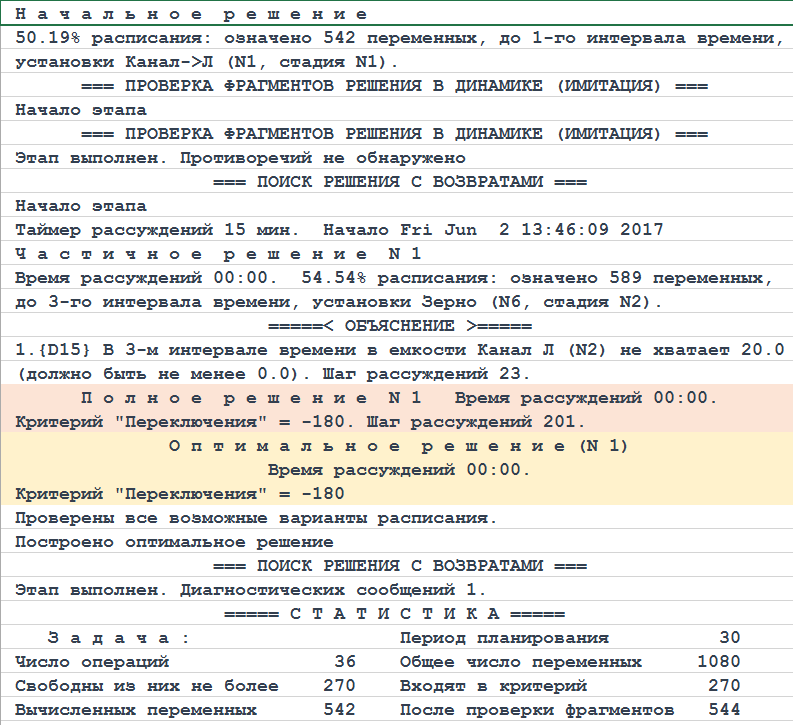Image resolution: width=793 pixels, height=725 pixels.
Task: Click the pink "Полное решение N 1" row
Action: (398, 397)
